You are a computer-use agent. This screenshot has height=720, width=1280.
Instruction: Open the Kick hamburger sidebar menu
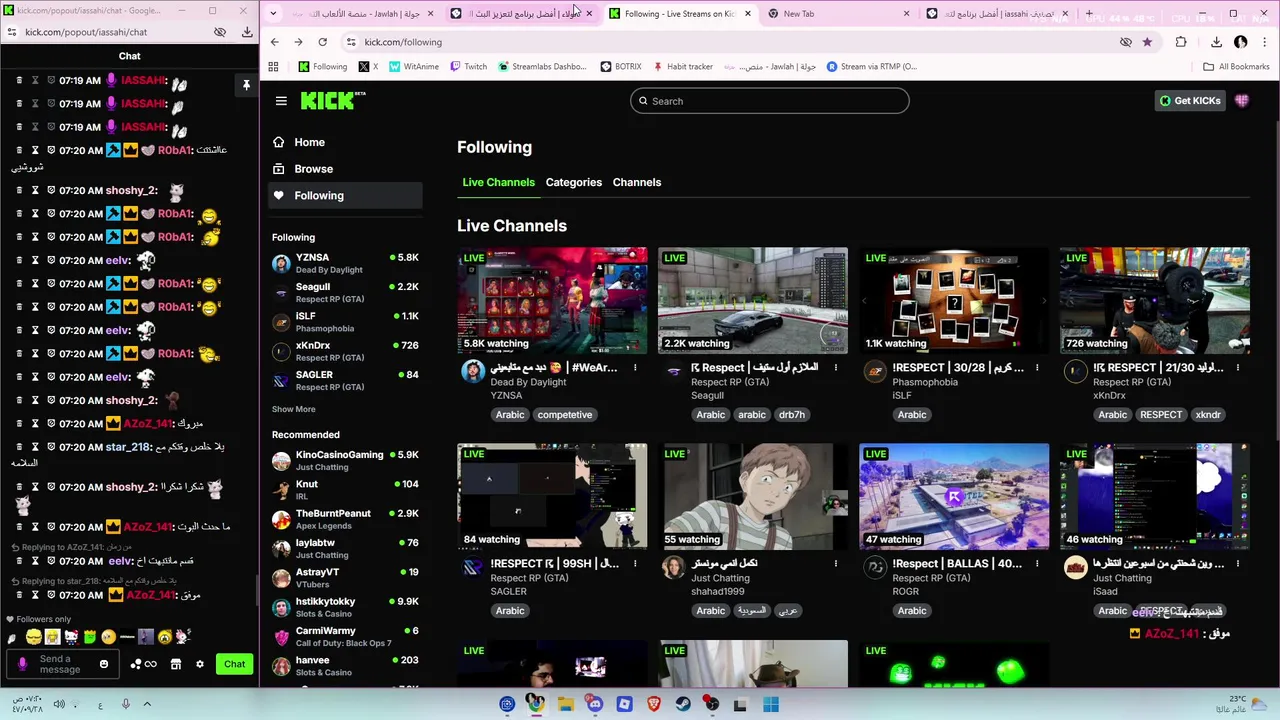tap(281, 101)
